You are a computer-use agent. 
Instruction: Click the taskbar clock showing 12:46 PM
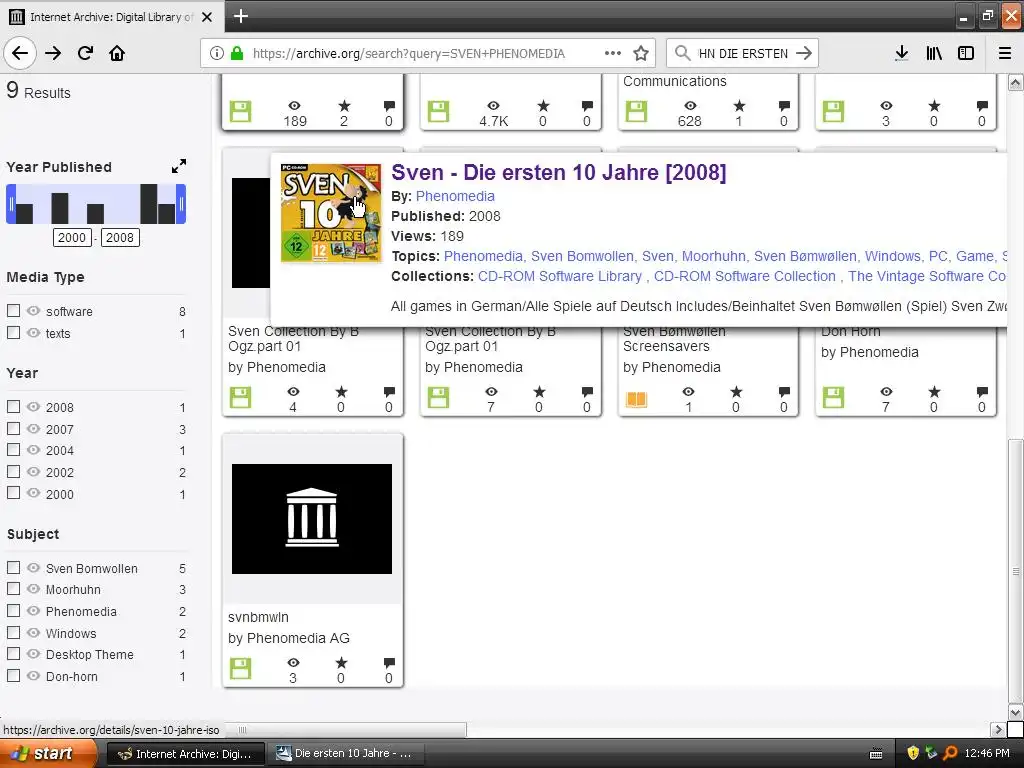[987, 753]
